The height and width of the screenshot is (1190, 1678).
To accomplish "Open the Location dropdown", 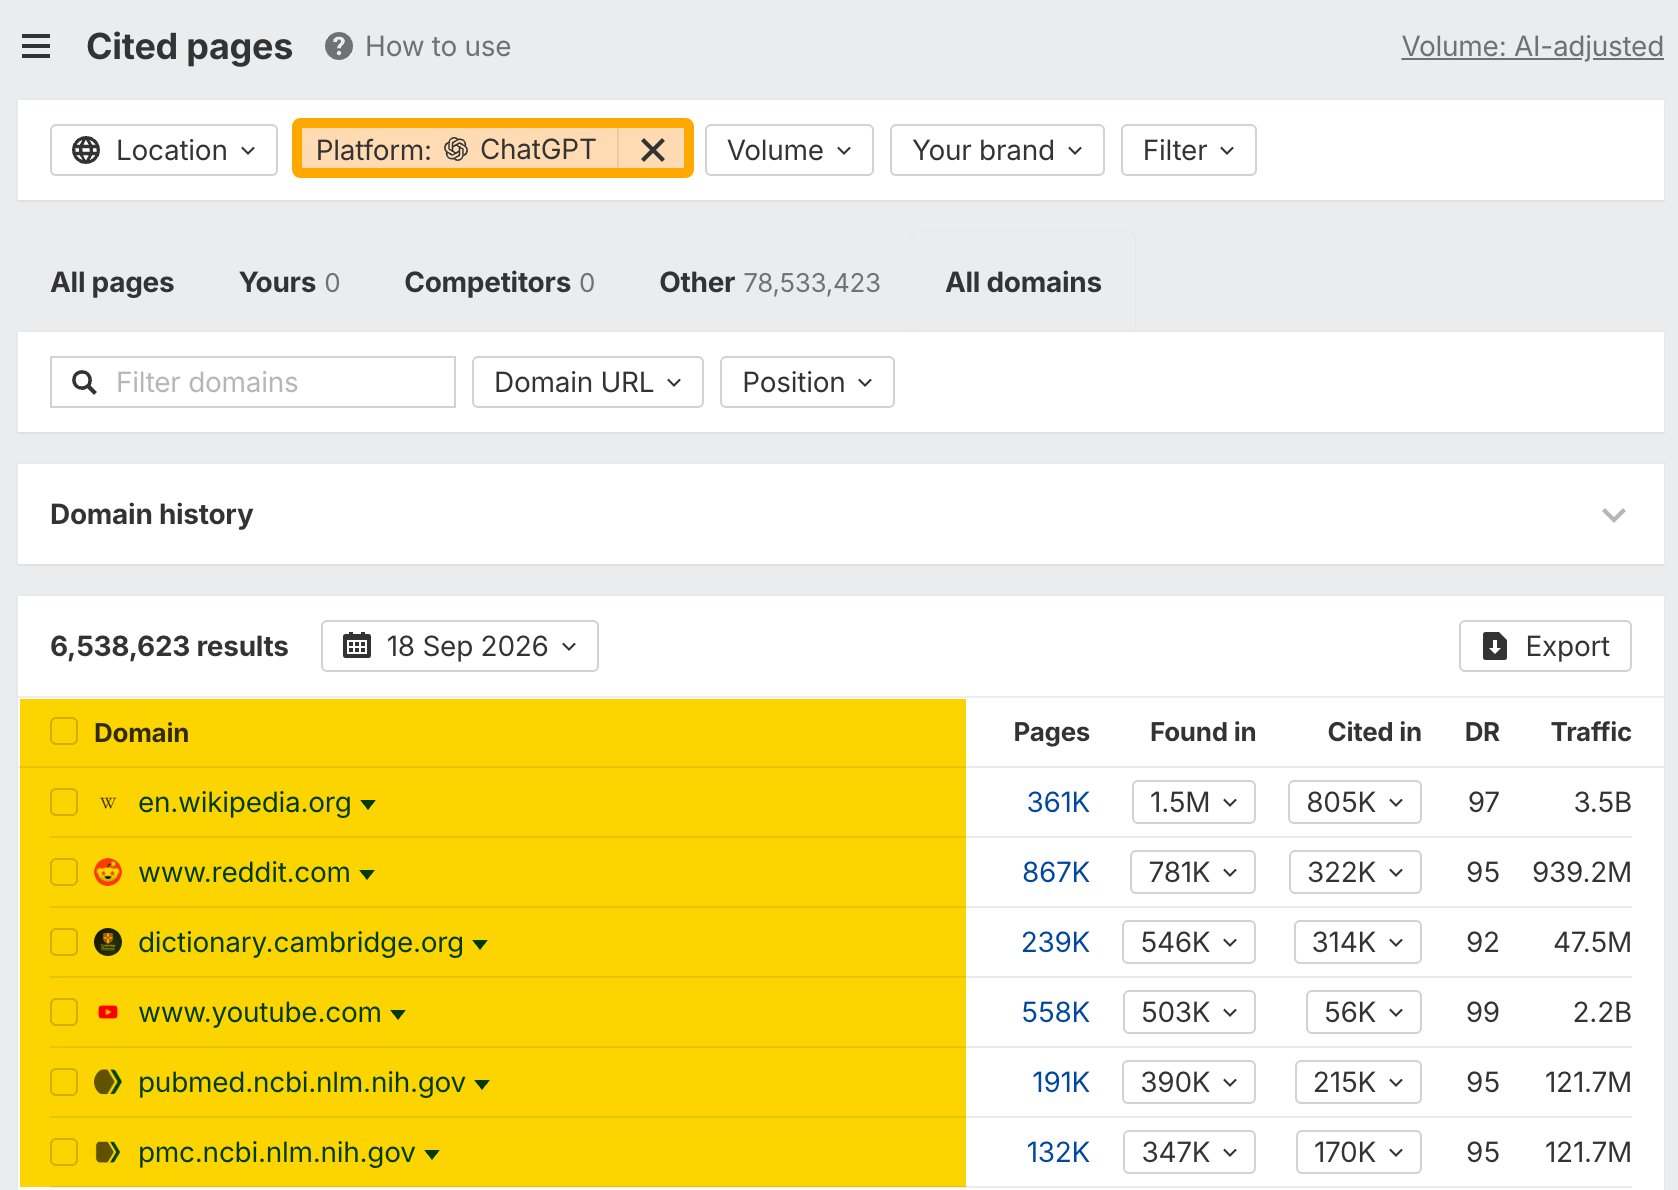I will pos(164,150).
